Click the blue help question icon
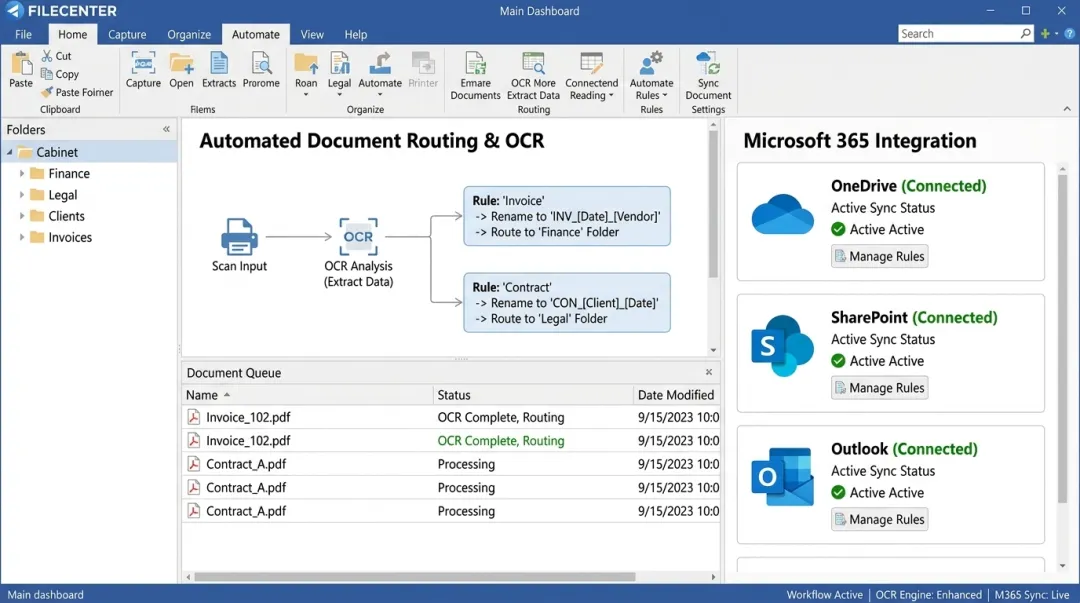 click(x=1069, y=34)
